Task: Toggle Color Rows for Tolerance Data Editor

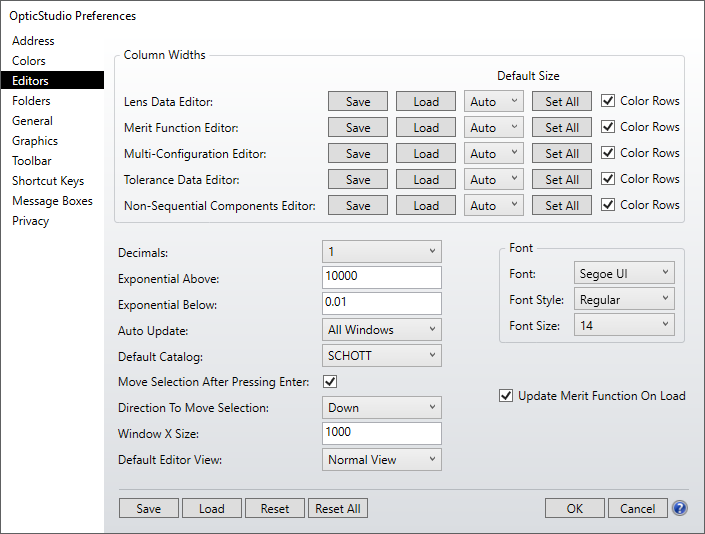Action: click(x=608, y=179)
